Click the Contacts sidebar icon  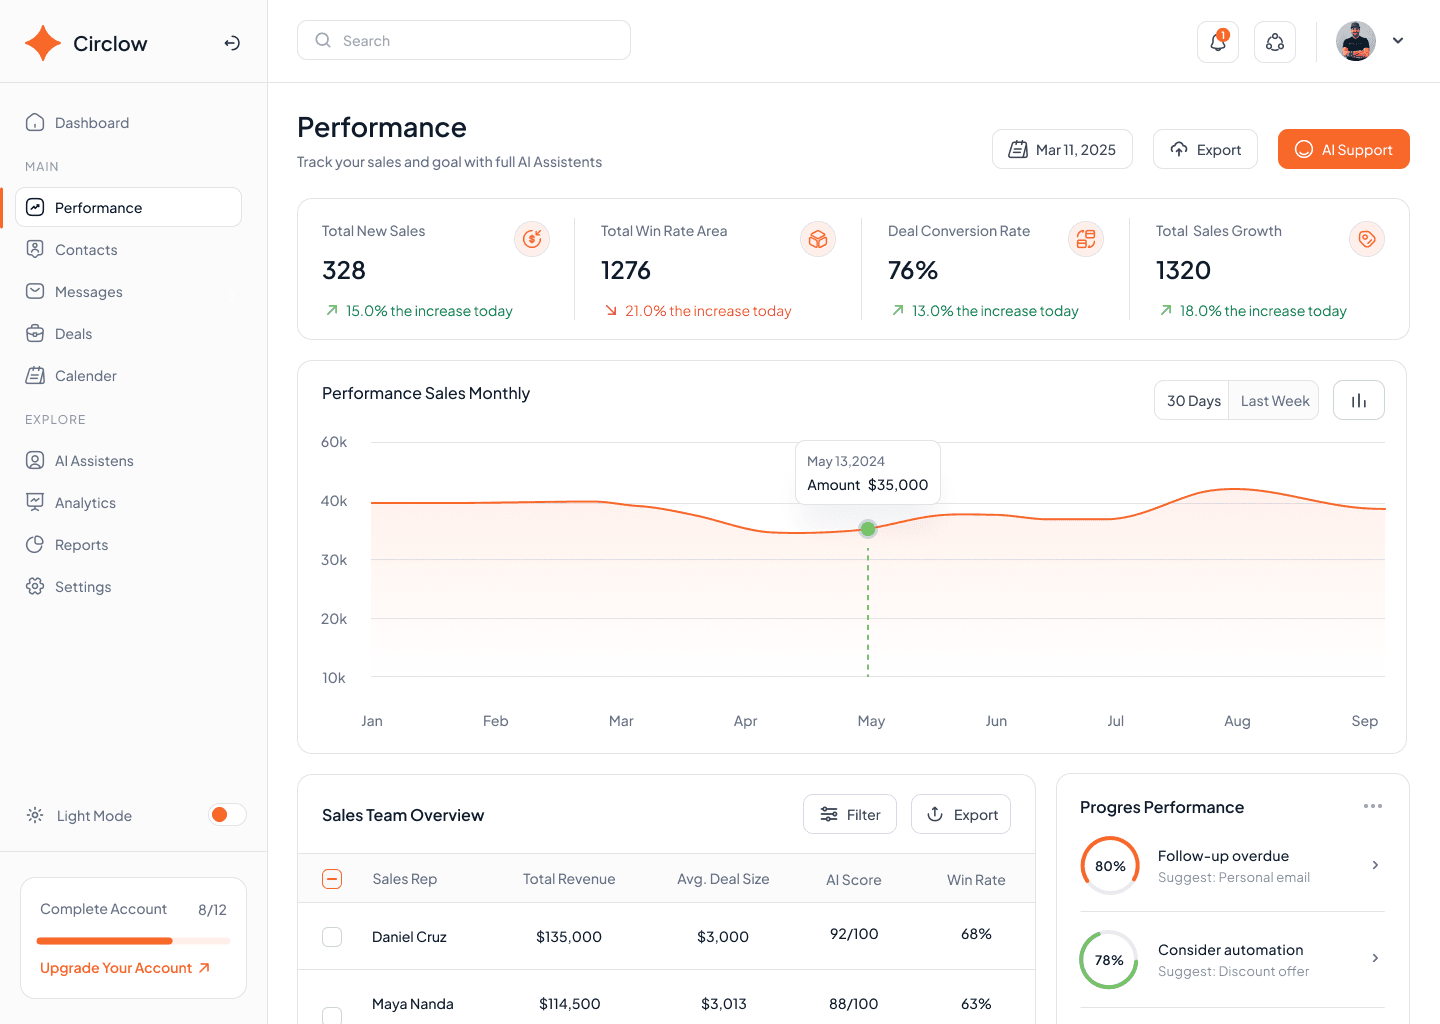coord(35,249)
